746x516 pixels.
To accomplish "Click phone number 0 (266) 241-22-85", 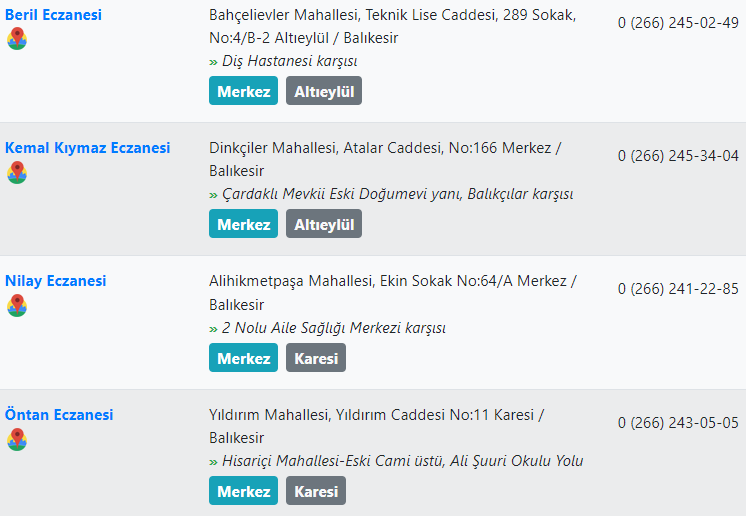I will click(678, 289).
